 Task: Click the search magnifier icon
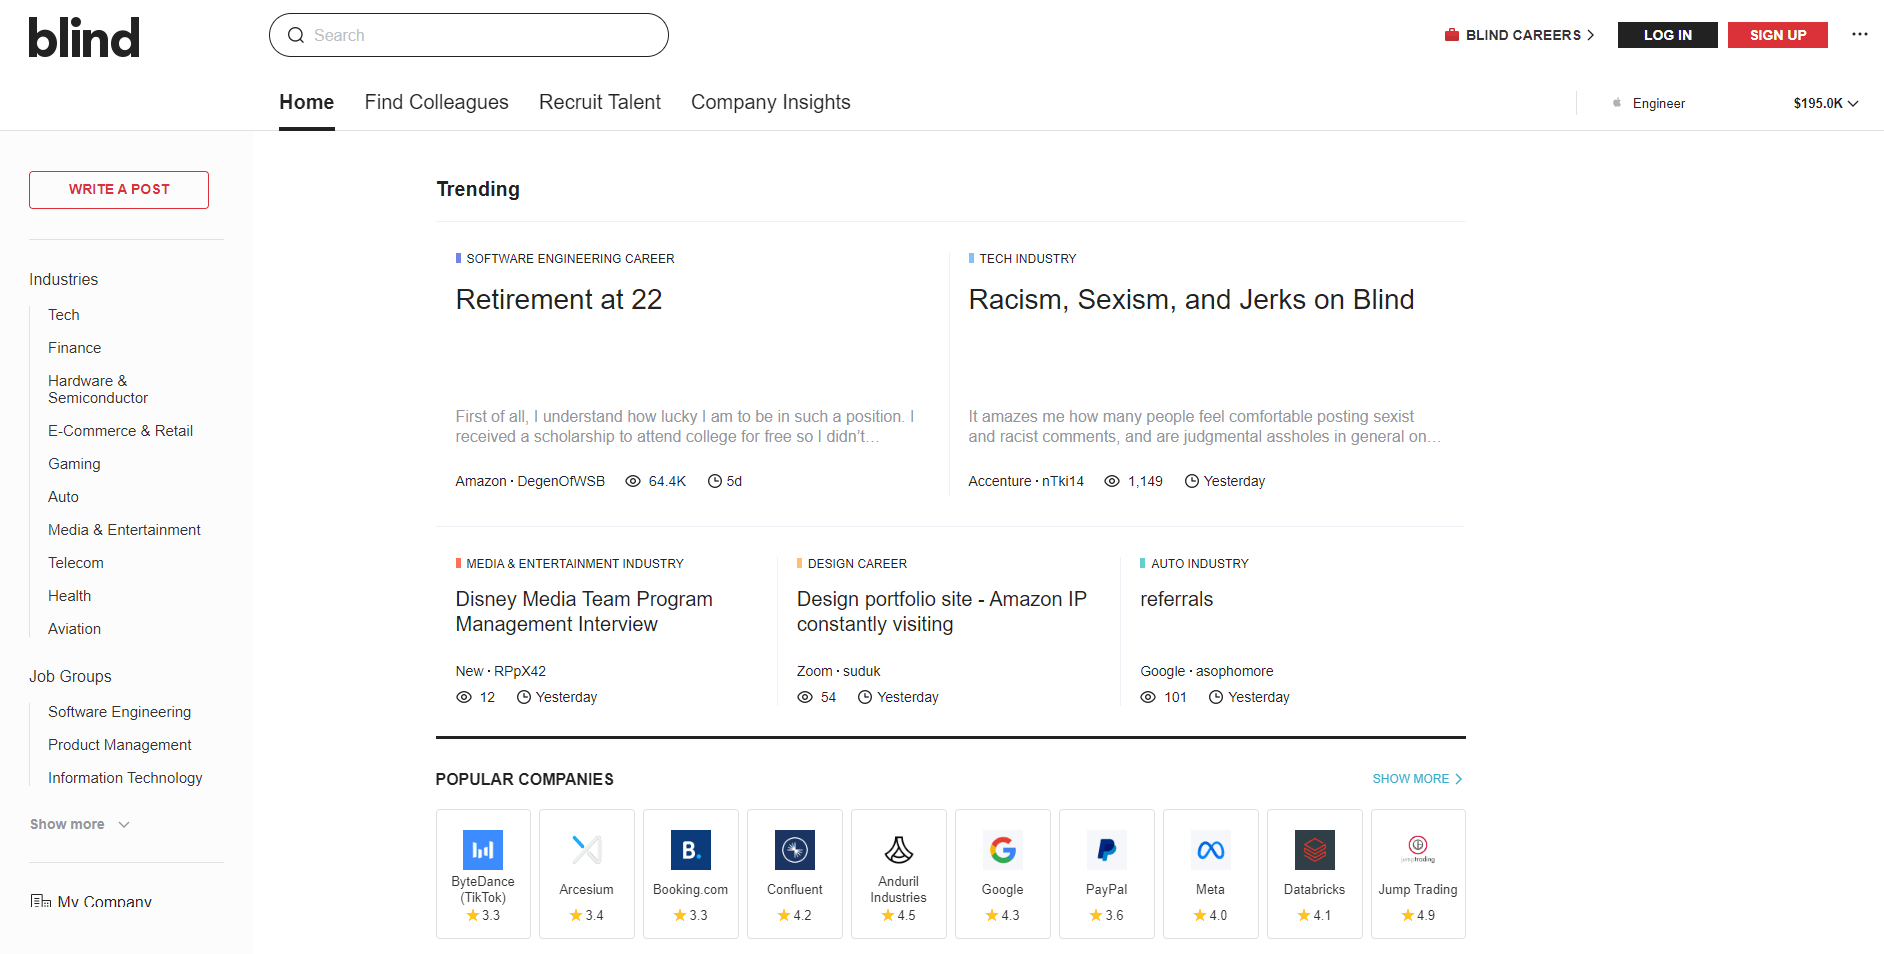(x=296, y=35)
